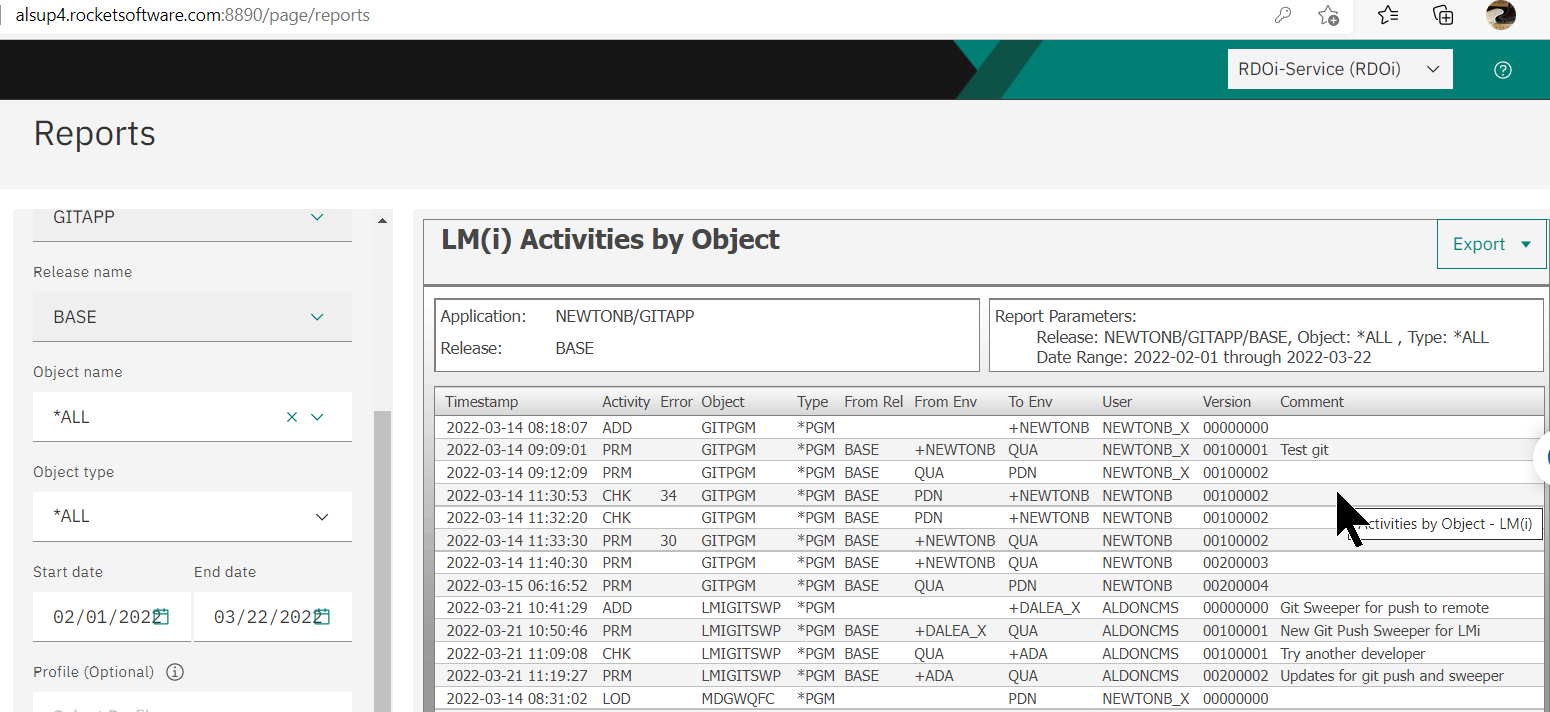The width and height of the screenshot is (1550, 712).
Task: Open the Start date calendar picker
Action: pyautogui.click(x=160, y=617)
